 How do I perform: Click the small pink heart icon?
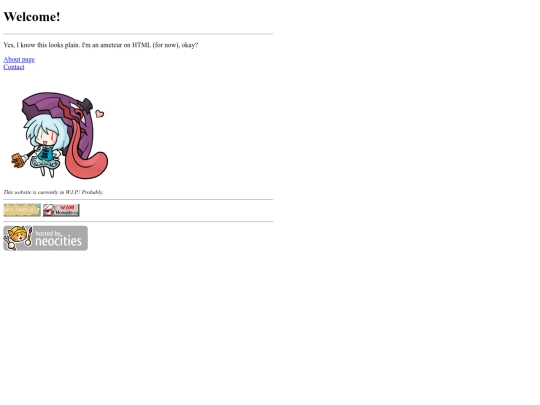click(100, 114)
